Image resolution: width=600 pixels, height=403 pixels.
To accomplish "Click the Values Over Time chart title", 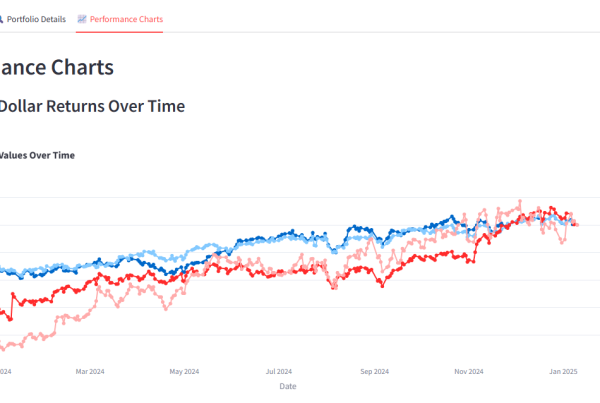I will point(37,155).
